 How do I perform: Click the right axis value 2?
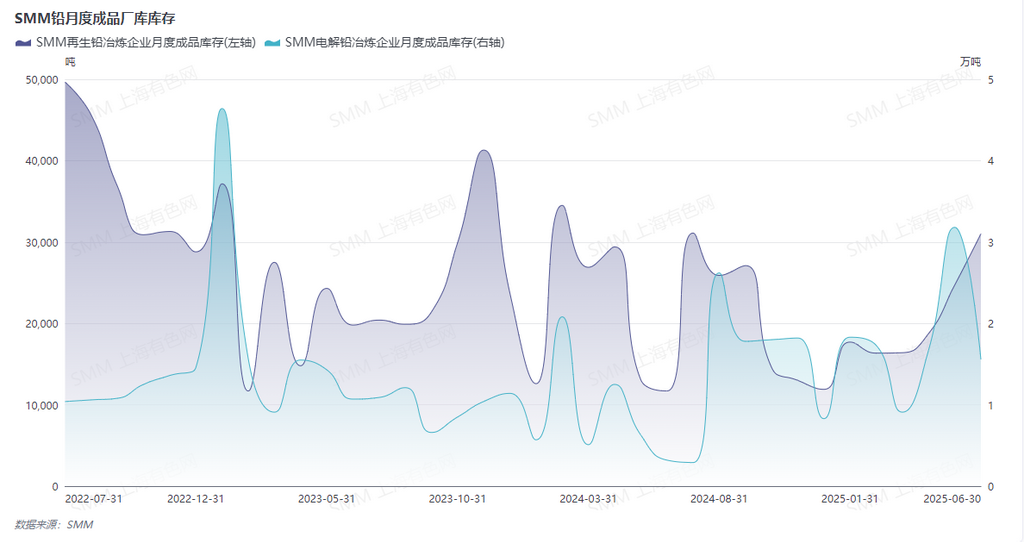pos(991,324)
